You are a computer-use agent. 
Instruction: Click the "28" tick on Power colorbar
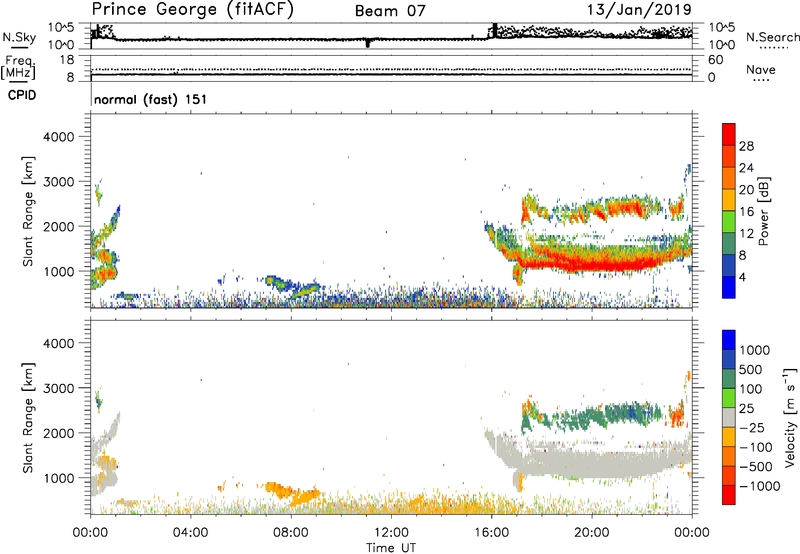(x=746, y=146)
